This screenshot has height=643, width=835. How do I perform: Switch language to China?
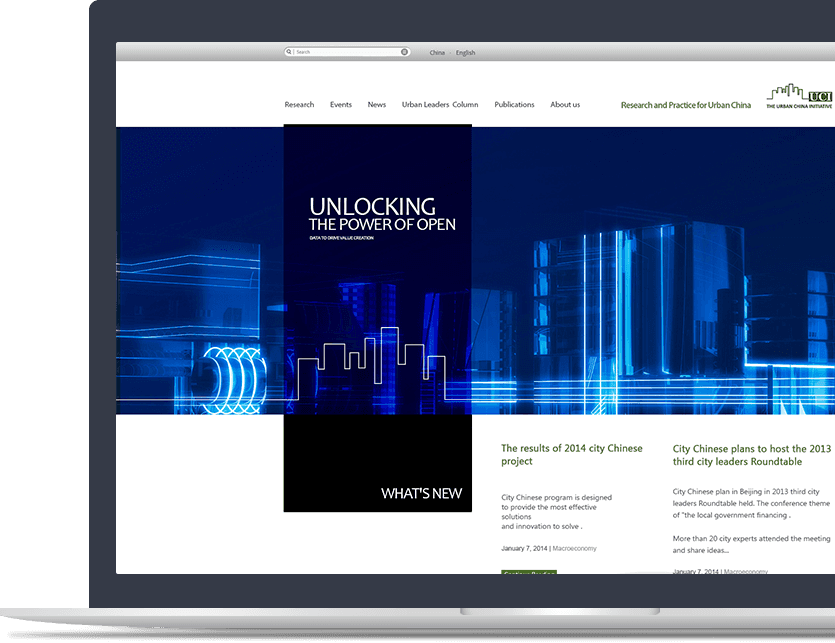[437, 53]
